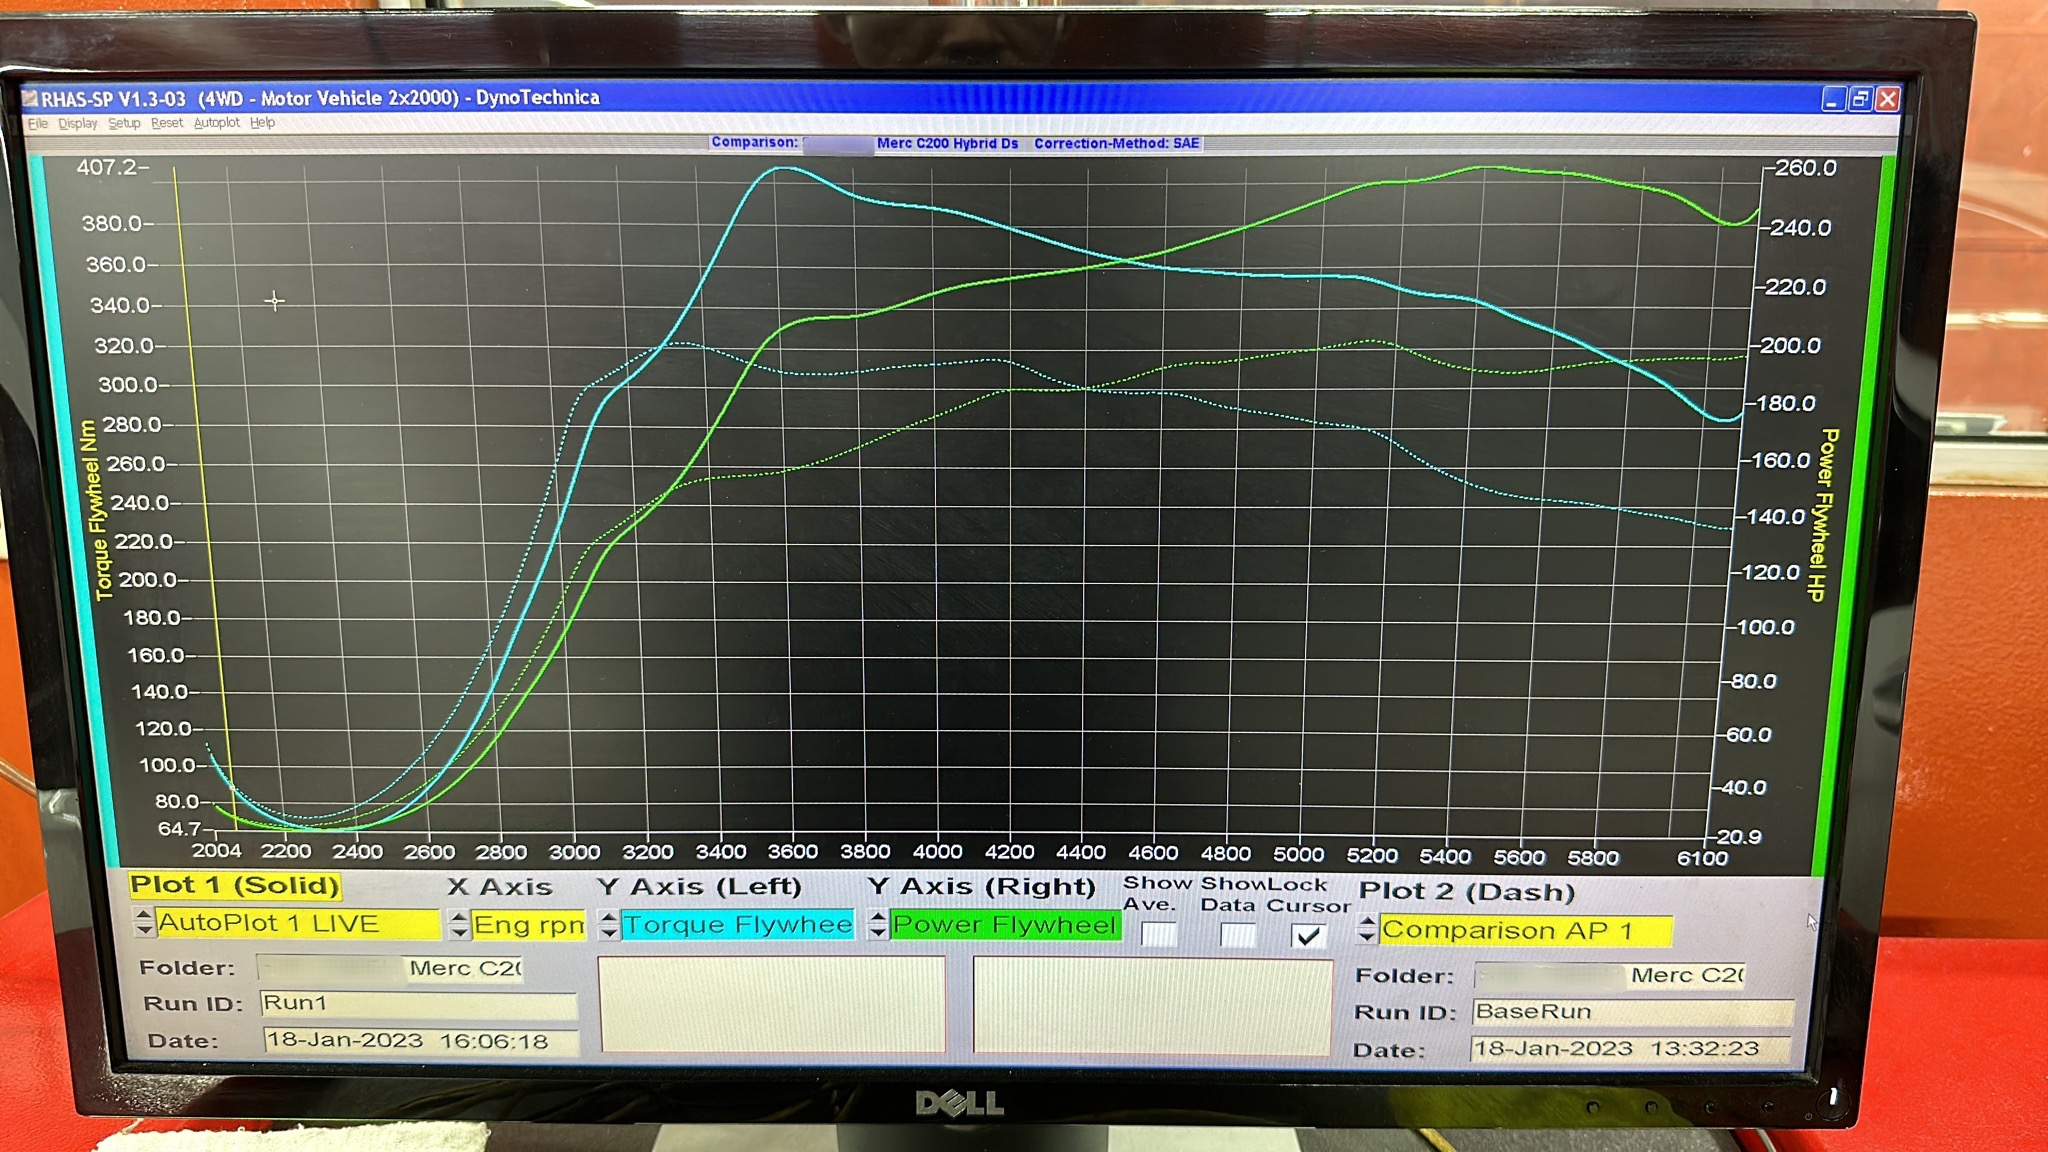This screenshot has height=1152, width=2048.
Task: Click Plot 1 Folder field Merc C2
Action: (390, 968)
